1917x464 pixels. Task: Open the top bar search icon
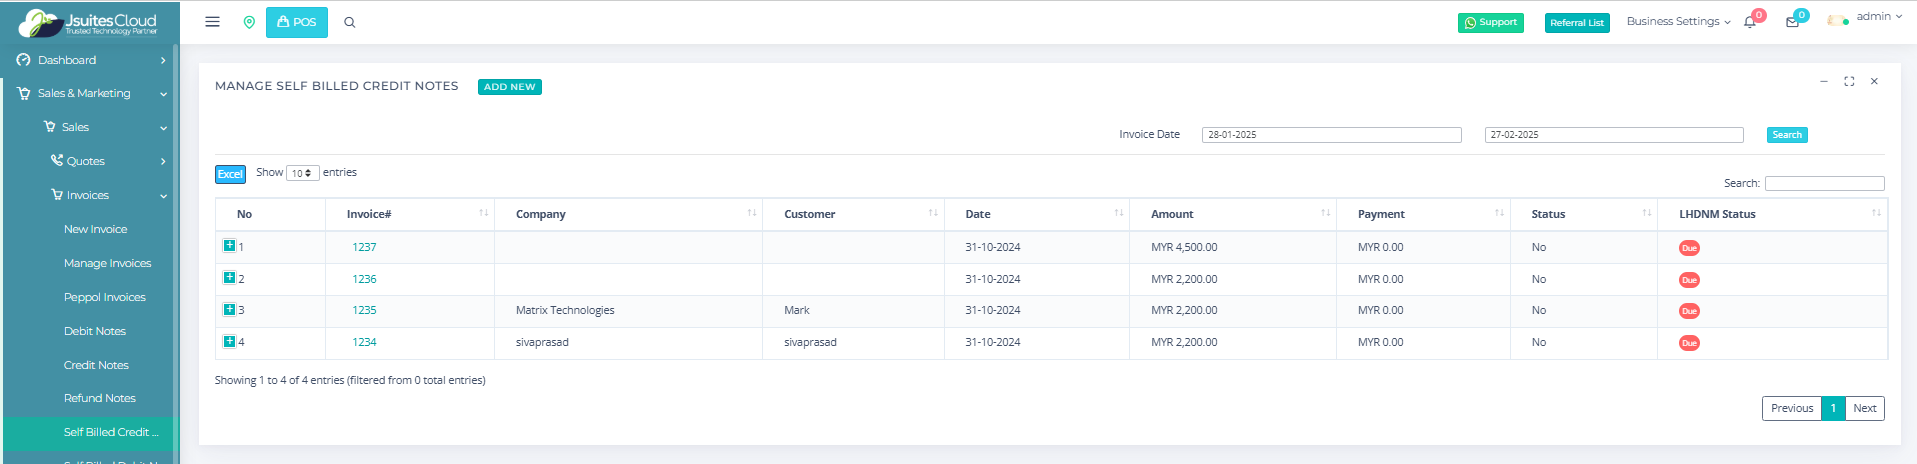350,22
